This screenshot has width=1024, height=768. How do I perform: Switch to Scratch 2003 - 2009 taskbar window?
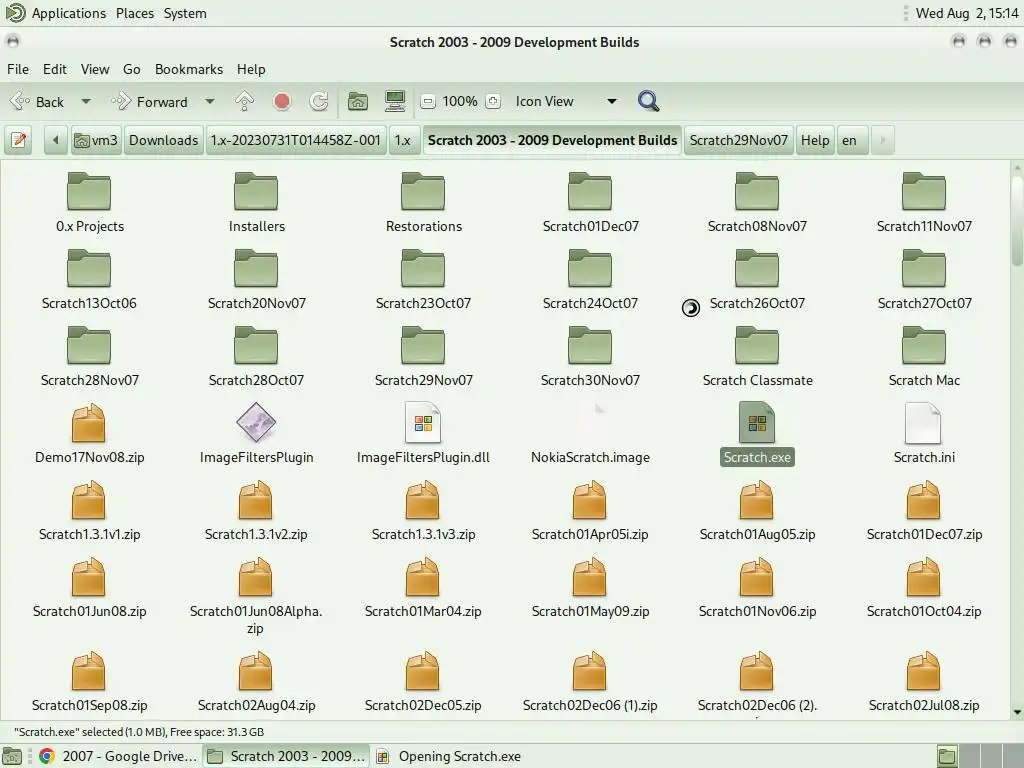[286, 756]
